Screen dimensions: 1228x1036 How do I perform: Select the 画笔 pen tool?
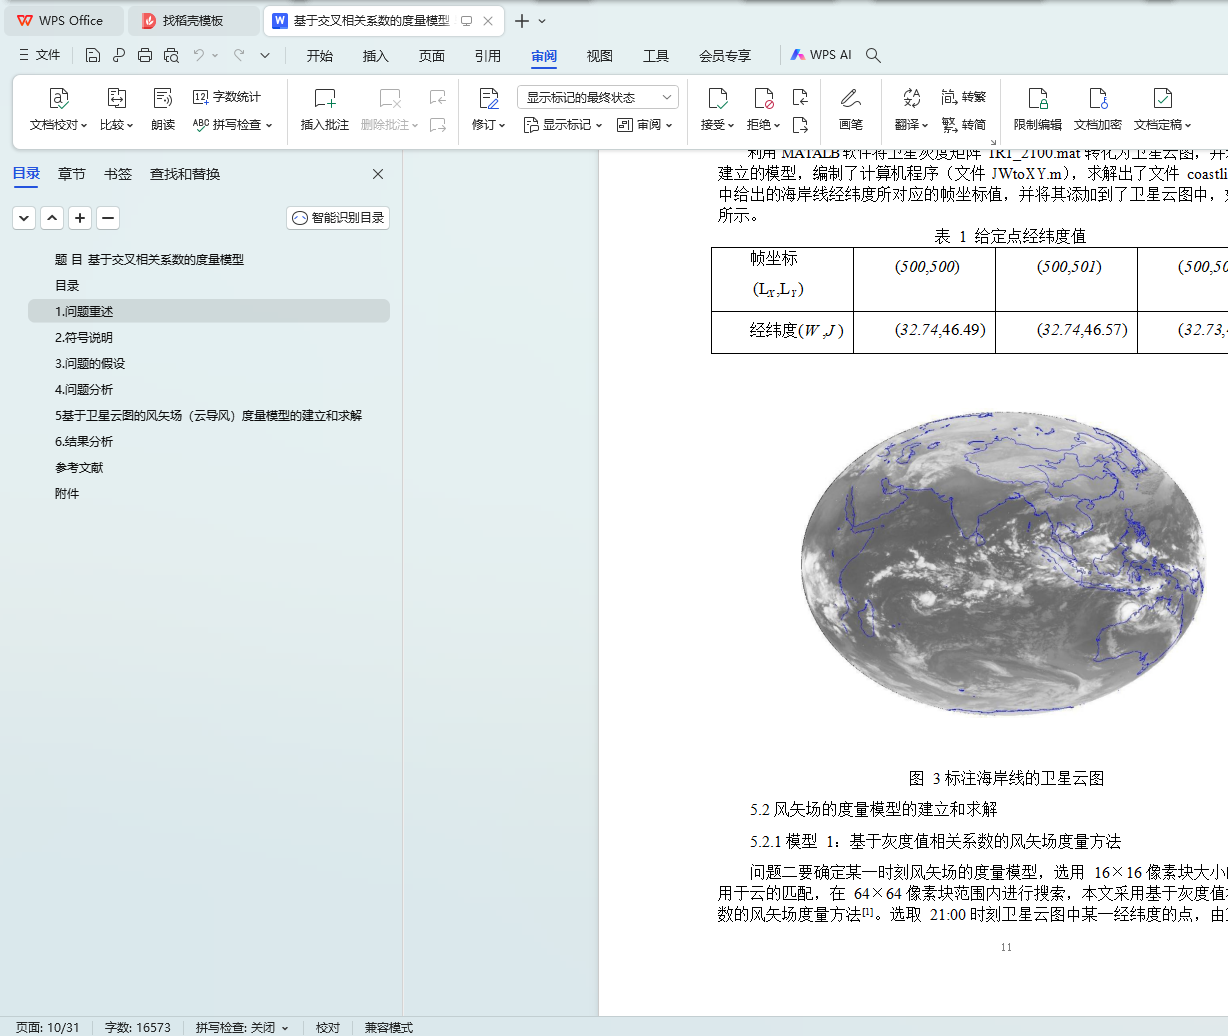pos(851,110)
